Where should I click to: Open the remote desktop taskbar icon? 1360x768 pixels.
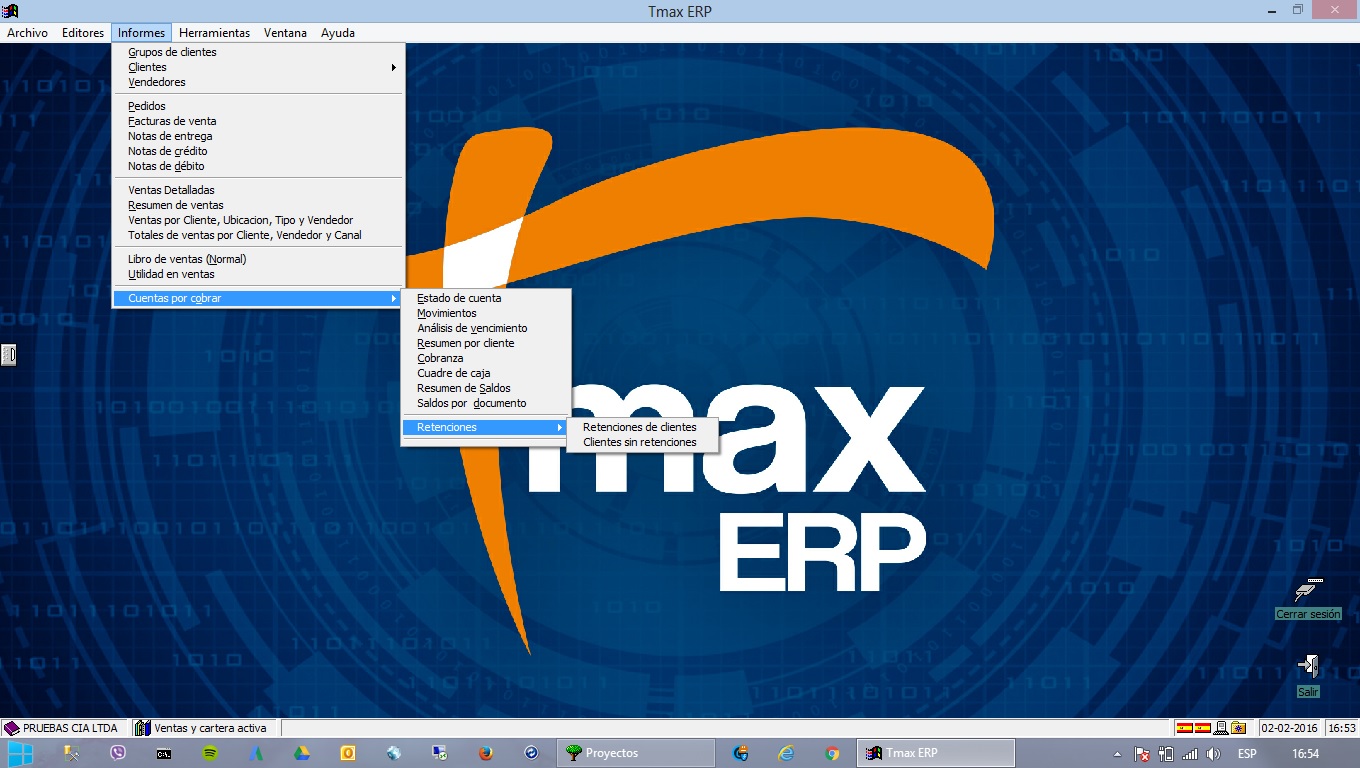coord(440,753)
